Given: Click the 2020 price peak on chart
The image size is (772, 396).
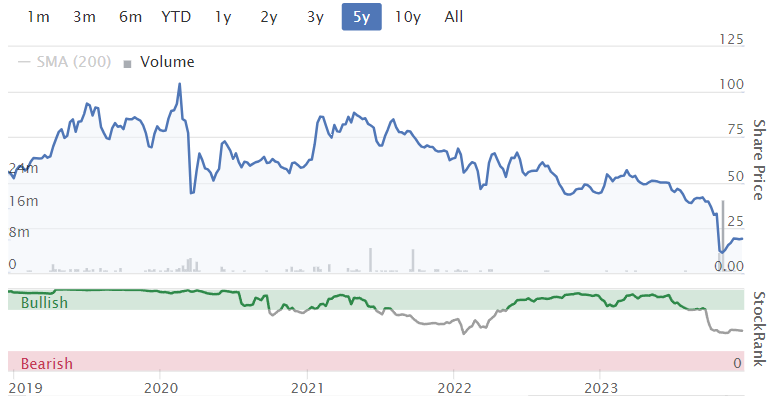Looking at the screenshot, I should click(179, 84).
